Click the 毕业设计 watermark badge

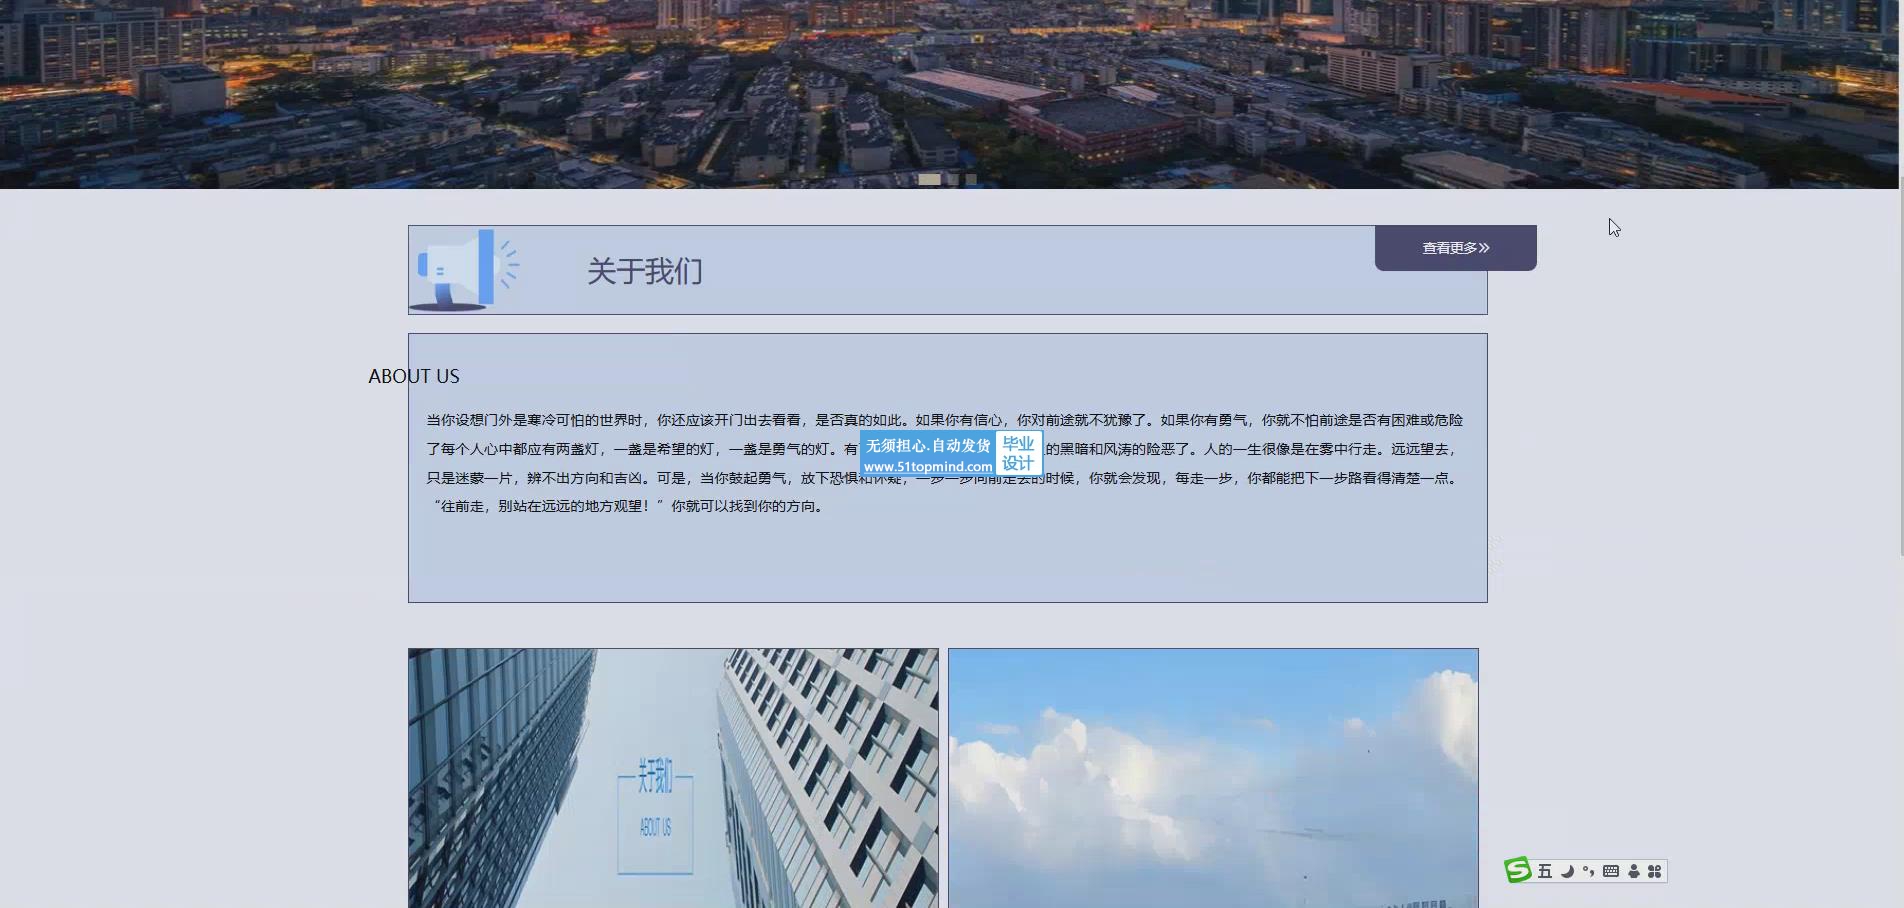pyautogui.click(x=1018, y=453)
